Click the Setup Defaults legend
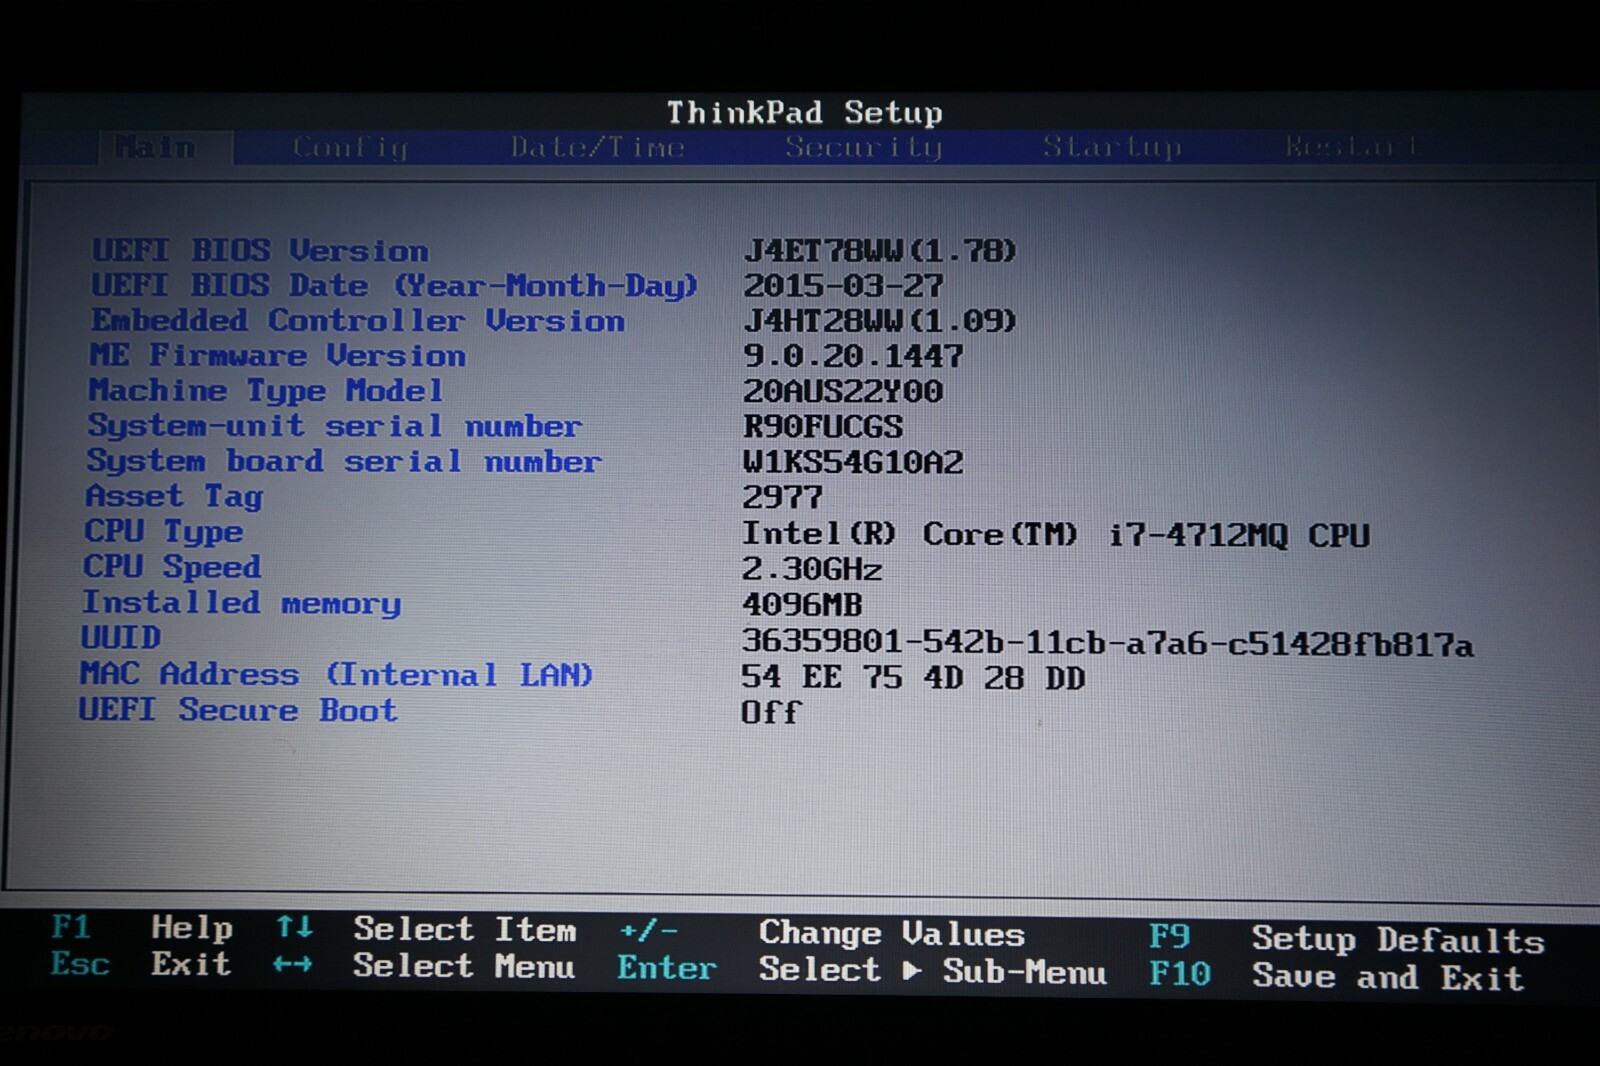 (x=1398, y=939)
